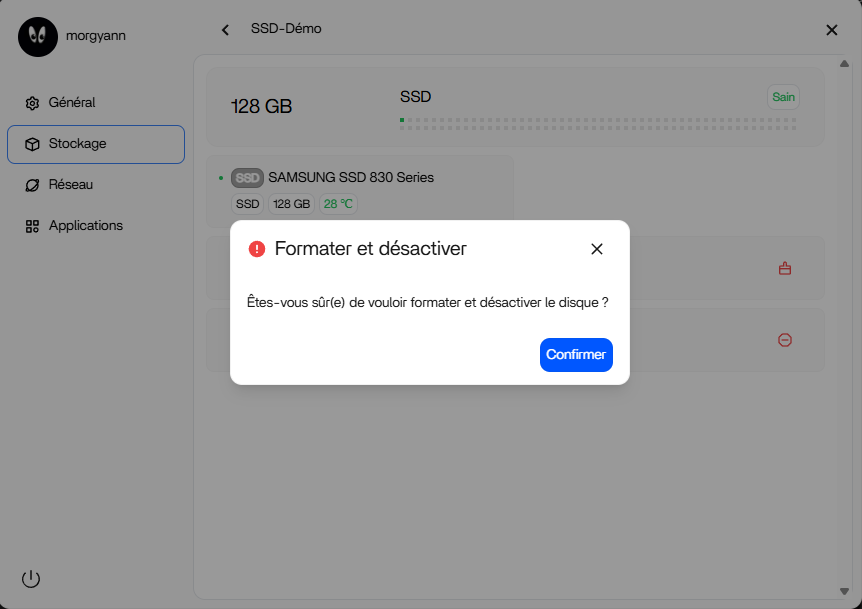Click the scrollbar up arrow
This screenshot has width=862, height=609.
click(x=845, y=62)
